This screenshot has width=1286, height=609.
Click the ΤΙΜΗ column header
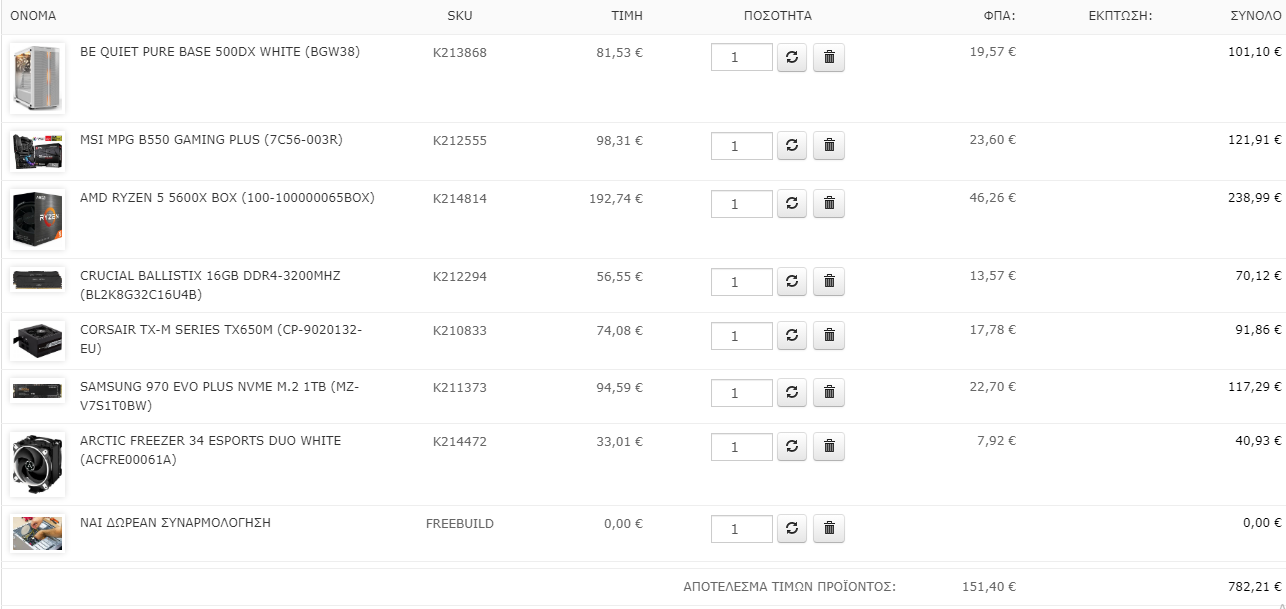click(627, 16)
